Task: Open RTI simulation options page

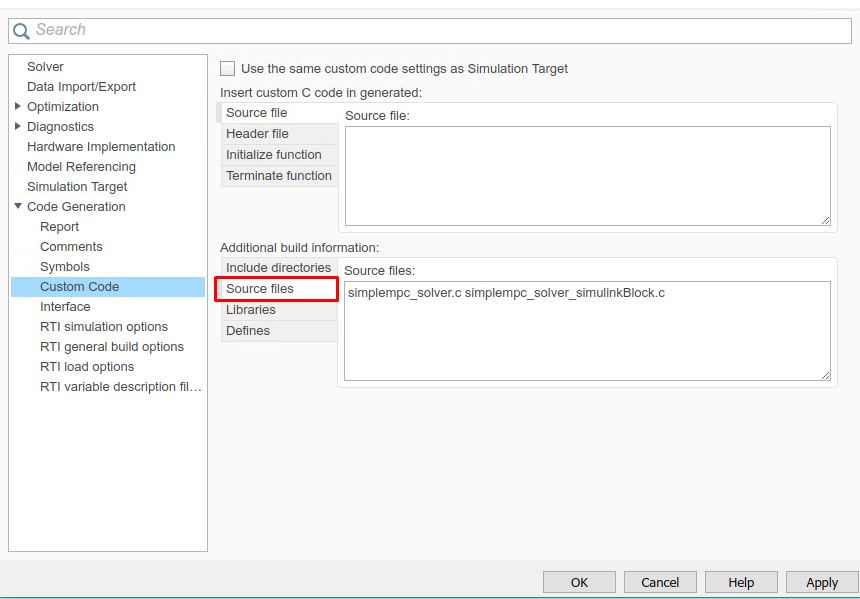Action: (104, 327)
